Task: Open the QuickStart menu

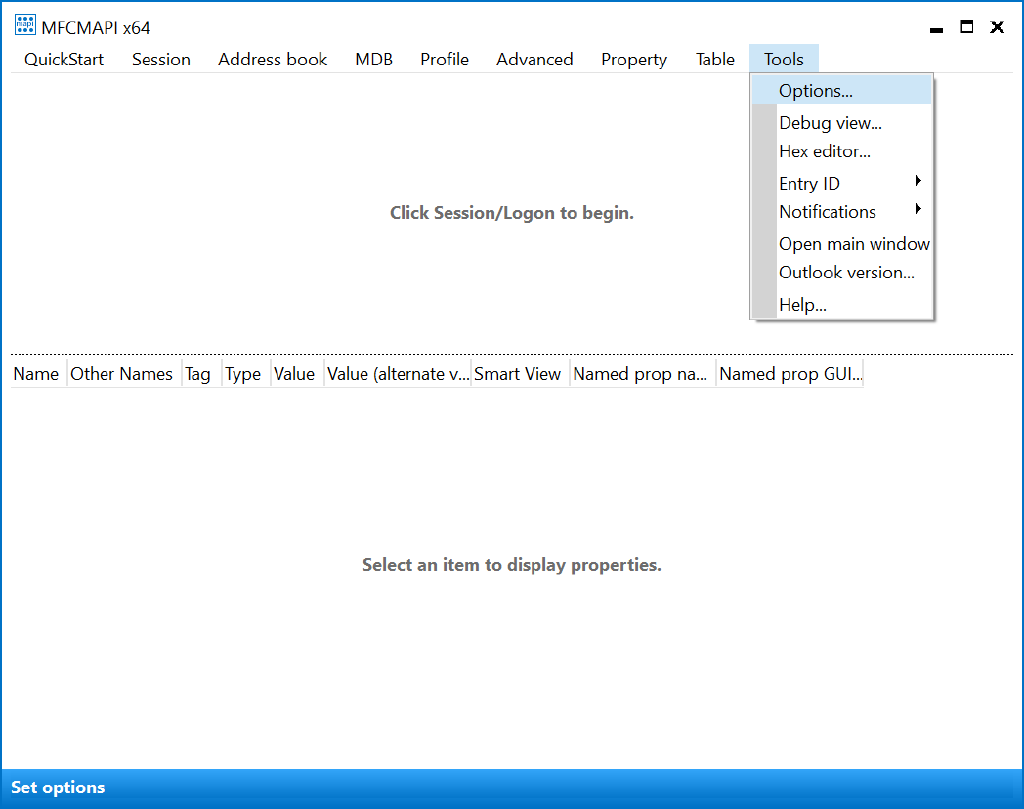Action: point(62,59)
